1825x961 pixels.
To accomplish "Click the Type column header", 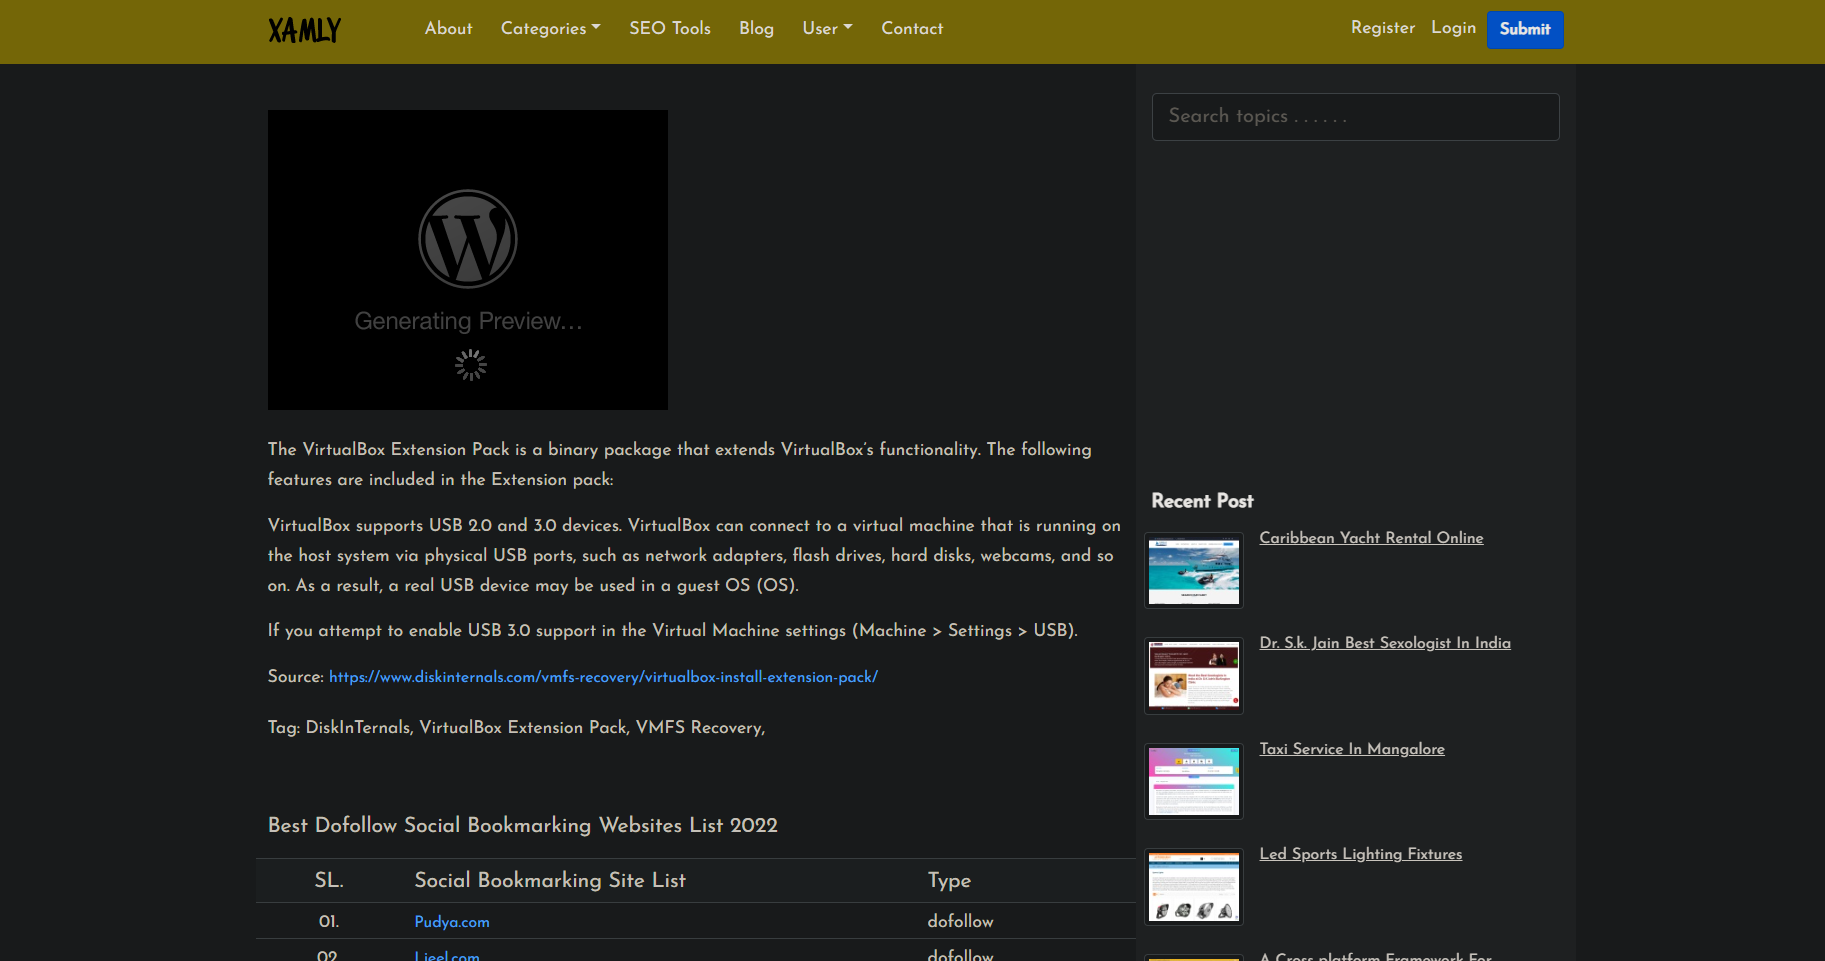I will tap(949, 880).
